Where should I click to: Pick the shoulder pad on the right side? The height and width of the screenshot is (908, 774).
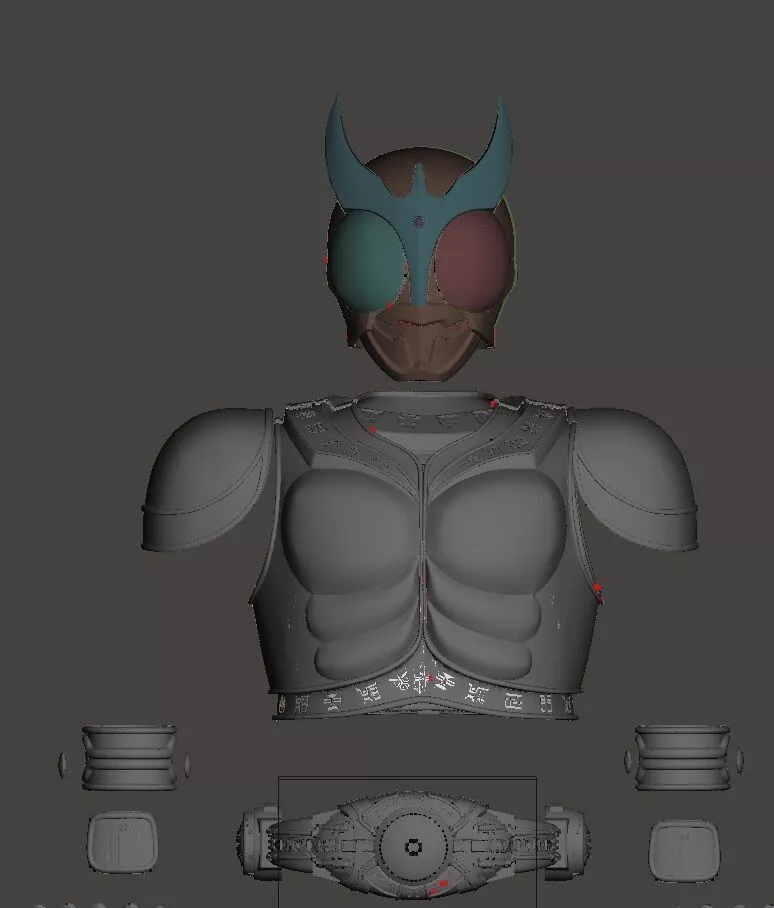tap(635, 479)
